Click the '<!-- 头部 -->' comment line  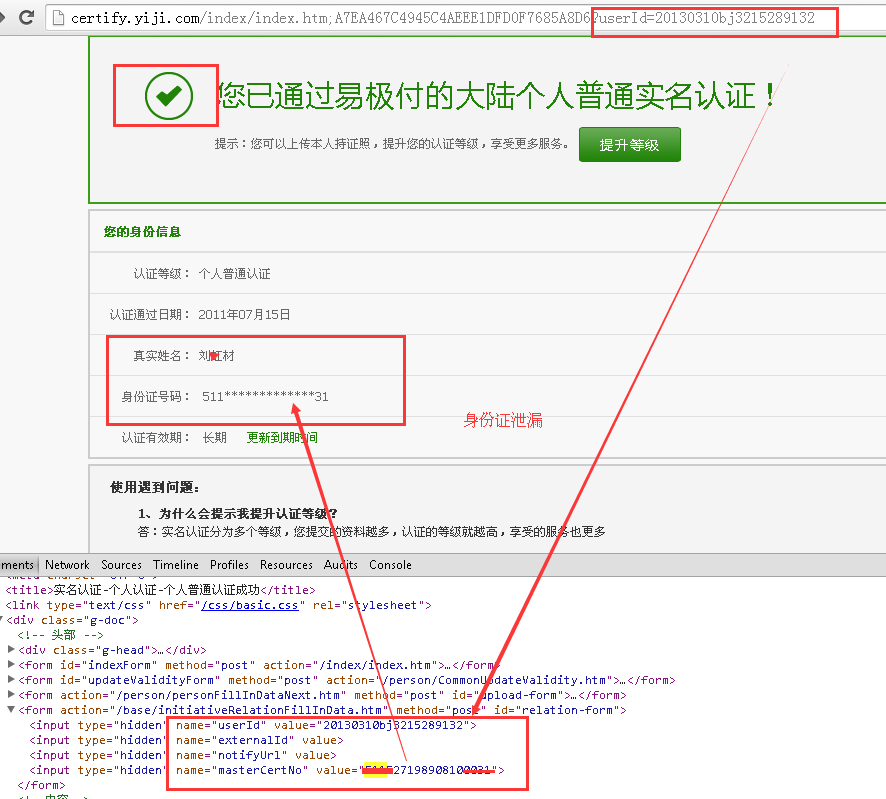pyautogui.click(x=60, y=635)
